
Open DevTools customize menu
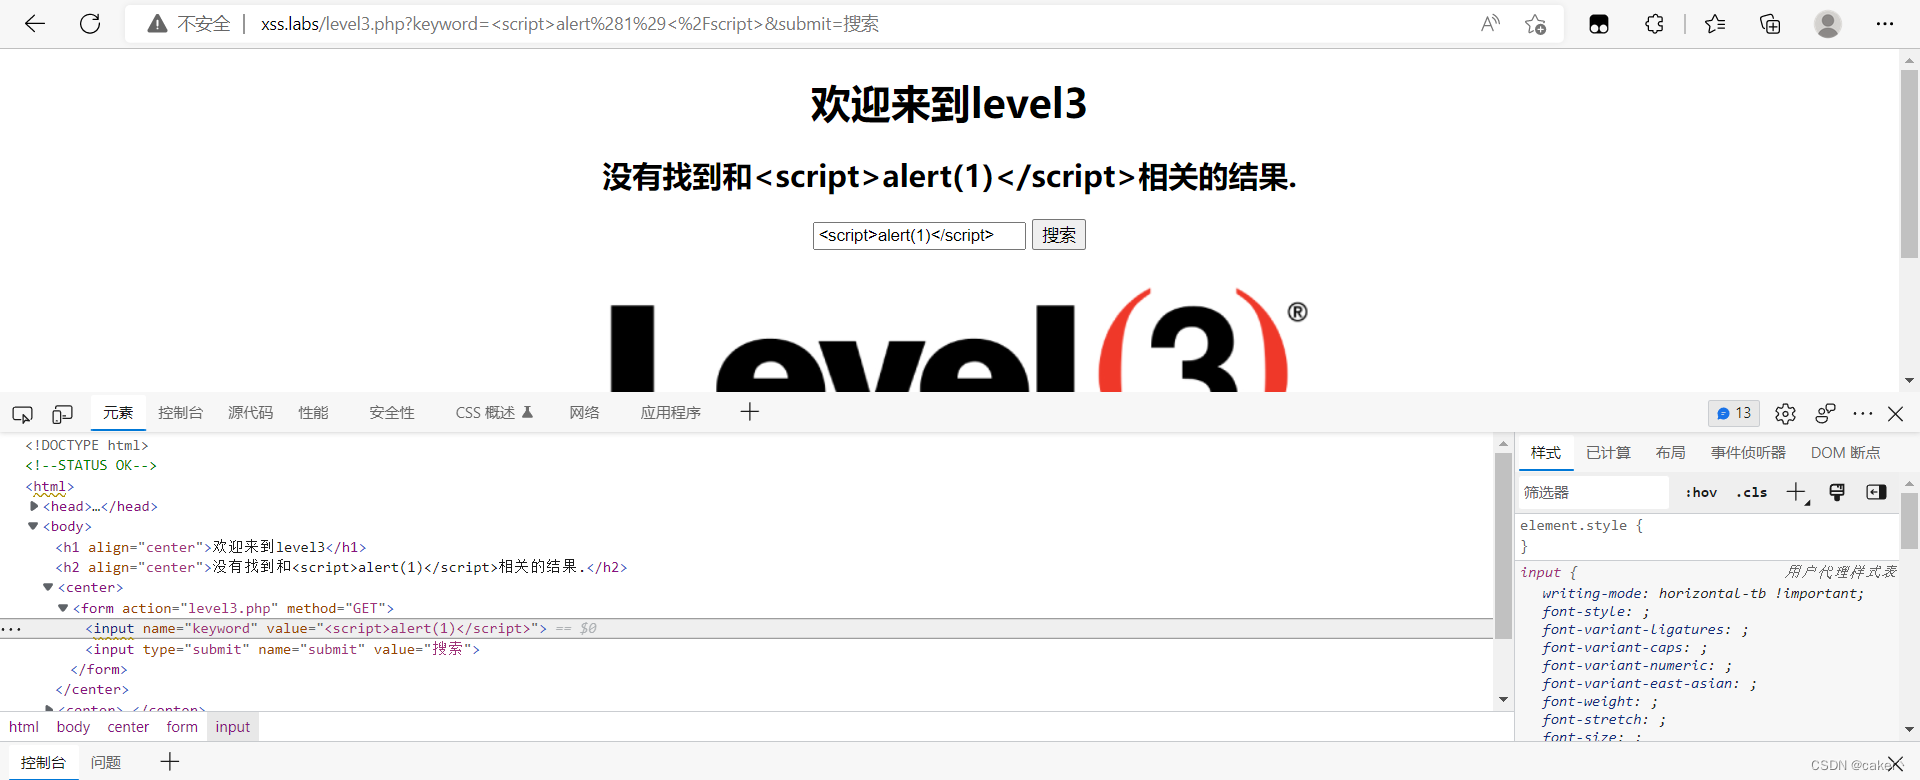[x=1862, y=413]
